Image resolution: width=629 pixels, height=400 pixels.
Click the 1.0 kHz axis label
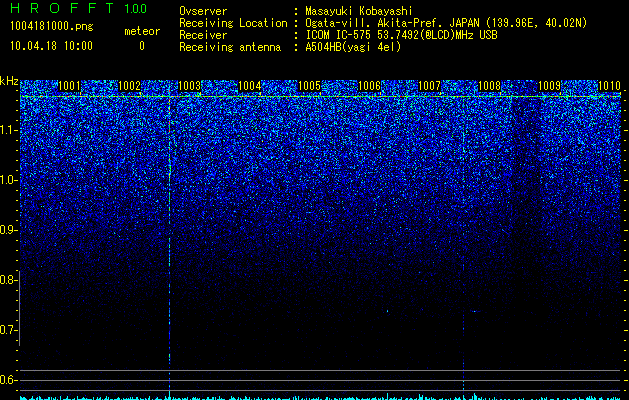click(8, 180)
